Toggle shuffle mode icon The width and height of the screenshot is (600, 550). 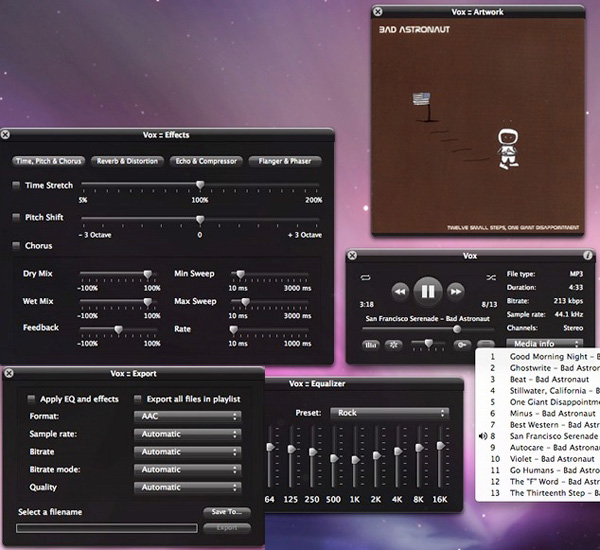coord(490,277)
